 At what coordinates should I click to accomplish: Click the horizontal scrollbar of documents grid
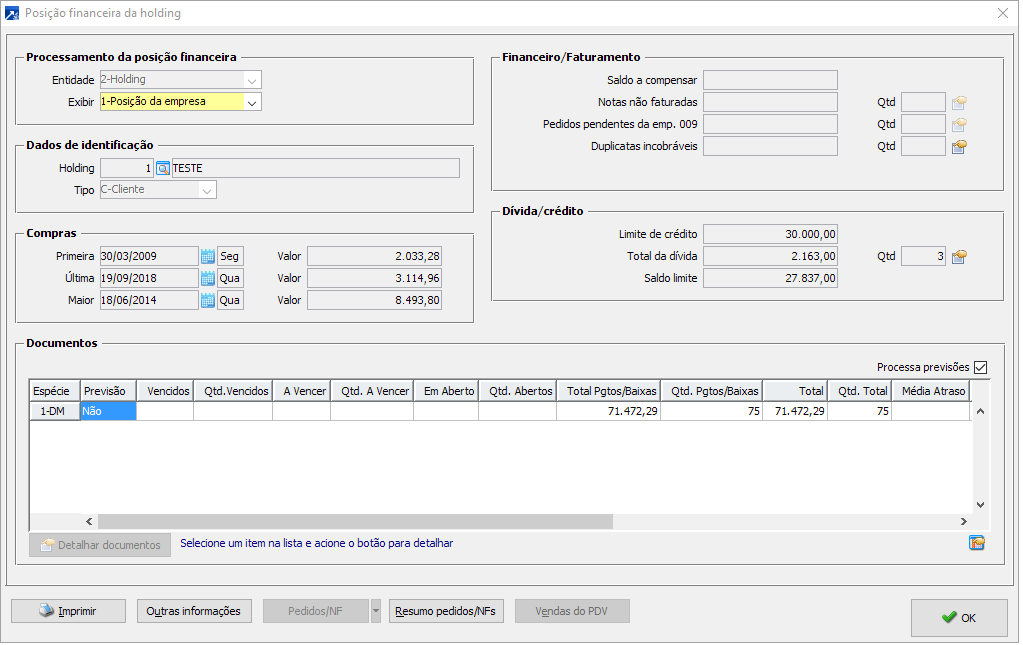[x=355, y=521]
